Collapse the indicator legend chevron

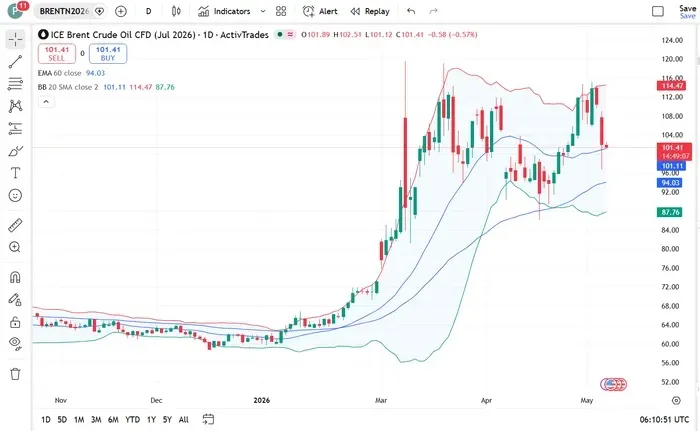[46, 102]
